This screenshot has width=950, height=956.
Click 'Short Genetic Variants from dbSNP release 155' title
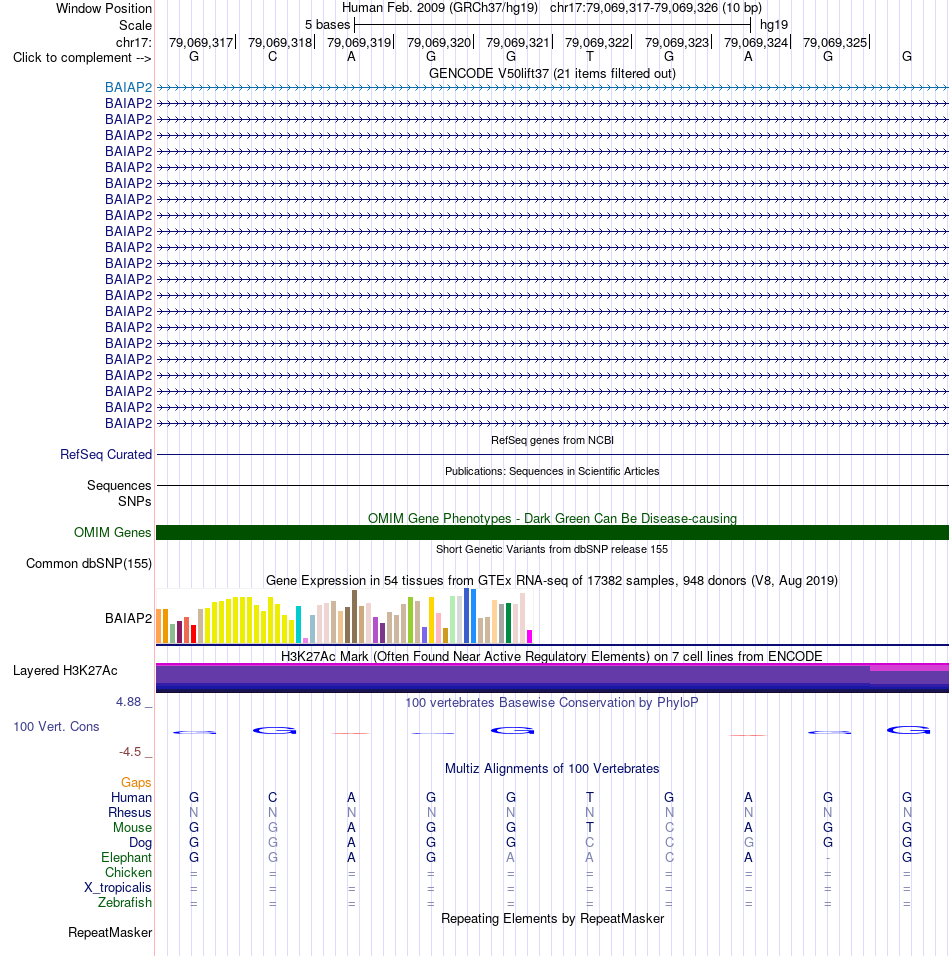(x=552, y=549)
